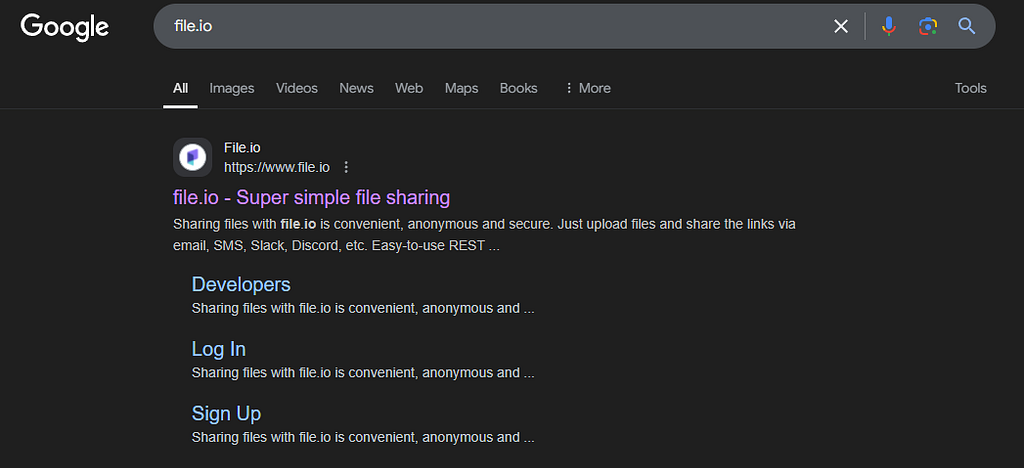The image size is (1024, 468).
Task: Switch to the Images tab
Action: coord(232,88)
